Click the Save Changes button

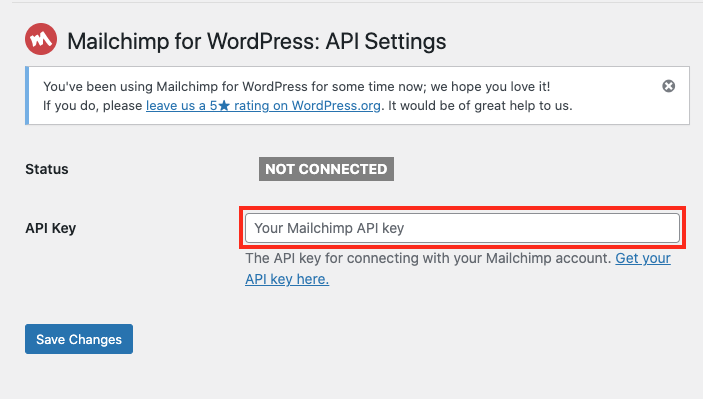coord(79,339)
